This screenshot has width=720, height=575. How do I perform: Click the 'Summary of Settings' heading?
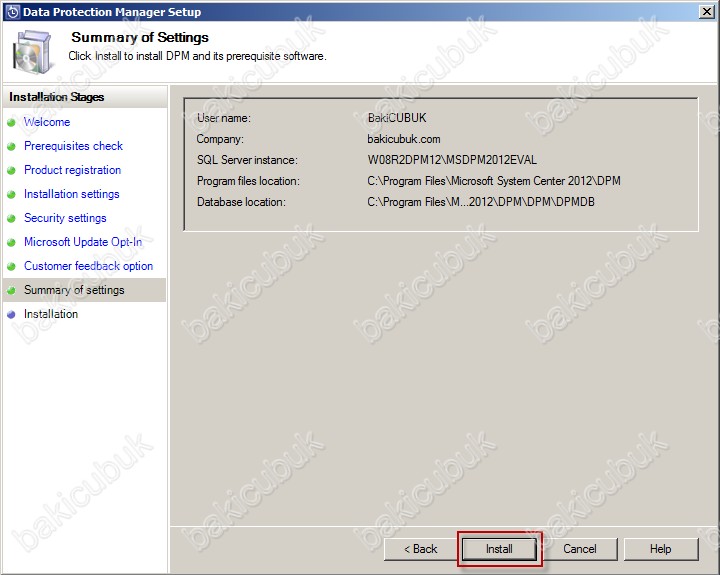coord(140,37)
